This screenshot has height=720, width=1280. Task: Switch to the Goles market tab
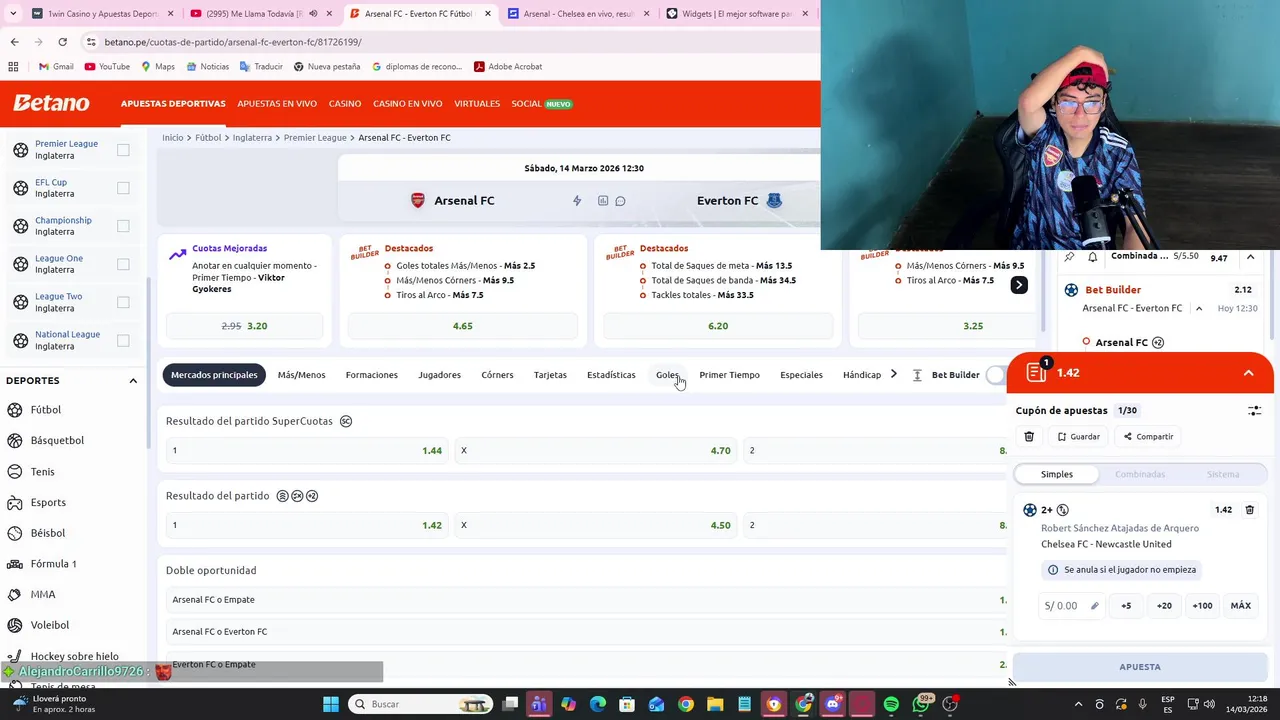pyautogui.click(x=667, y=375)
